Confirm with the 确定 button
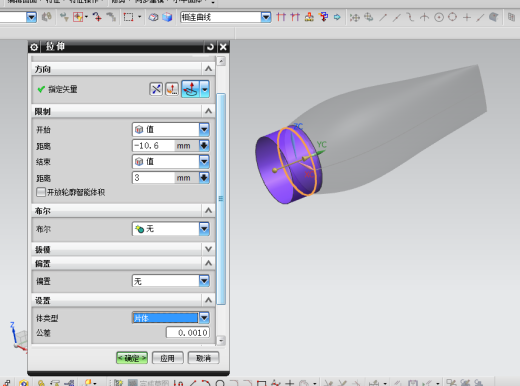Viewport: 520px width, 386px height. (132, 358)
